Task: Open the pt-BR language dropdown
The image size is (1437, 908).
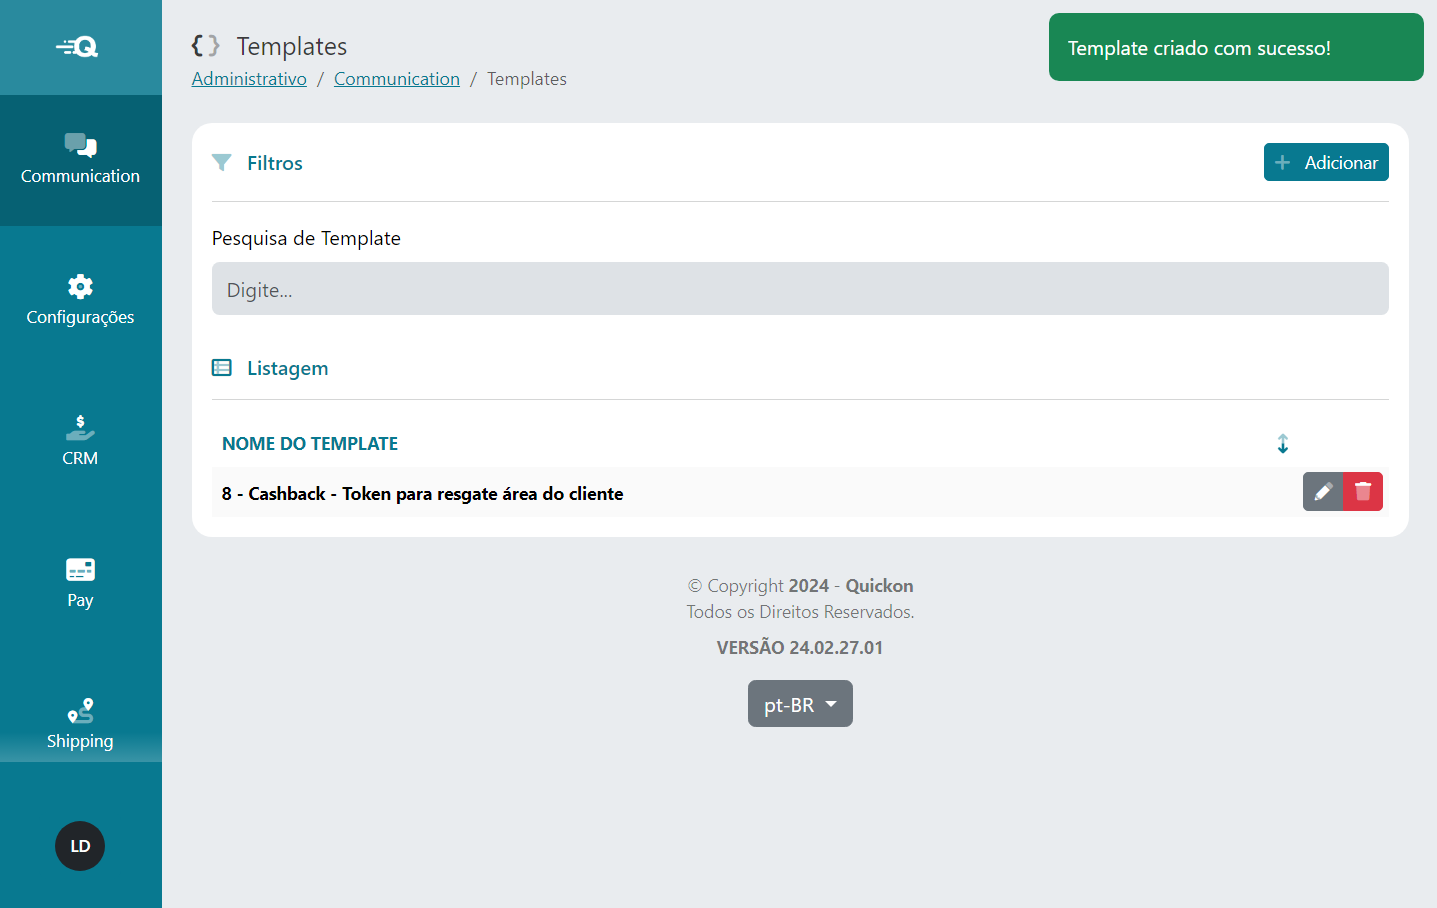Action: 800,704
